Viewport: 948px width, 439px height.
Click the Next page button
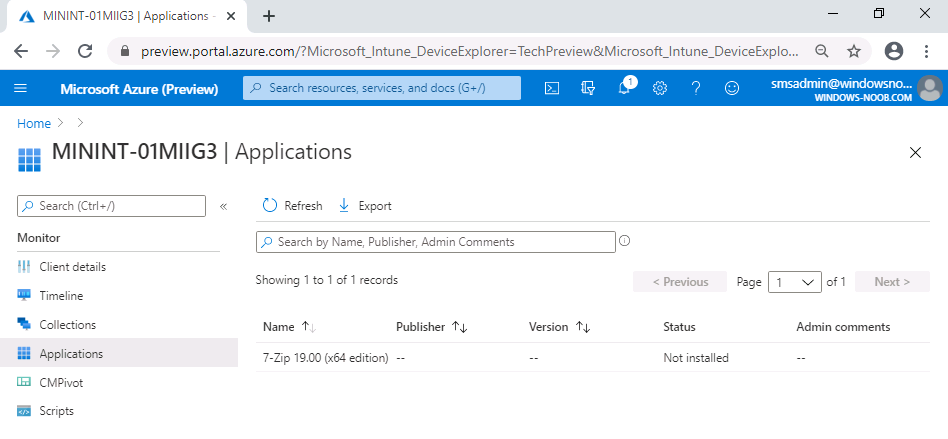pos(892,282)
